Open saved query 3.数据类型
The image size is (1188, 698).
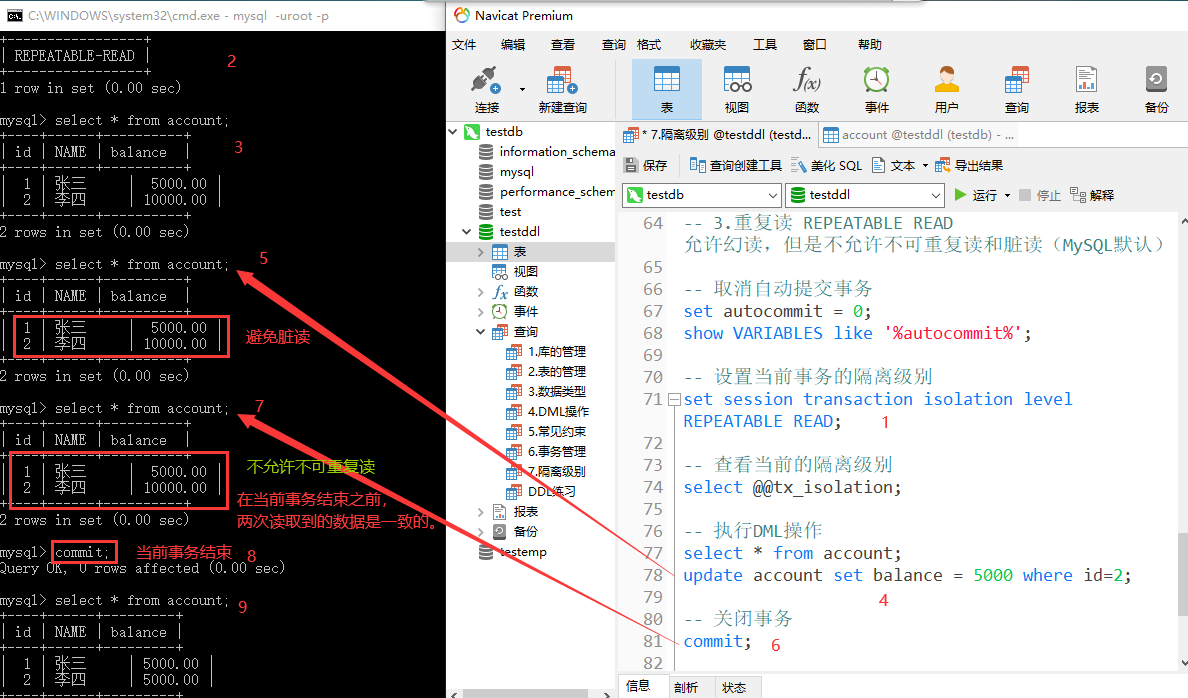(546, 392)
